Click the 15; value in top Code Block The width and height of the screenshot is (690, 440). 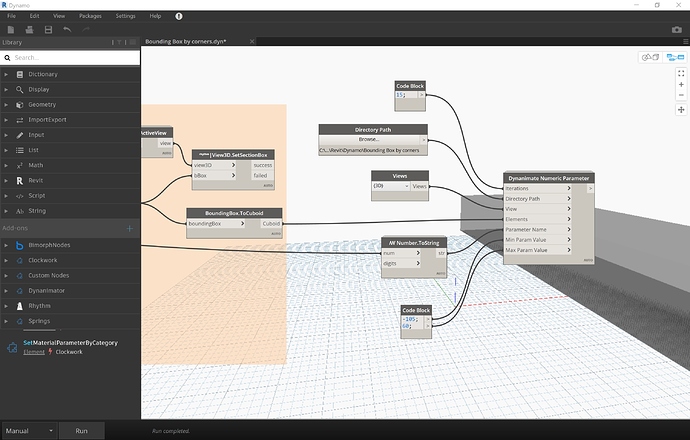[x=400, y=95]
